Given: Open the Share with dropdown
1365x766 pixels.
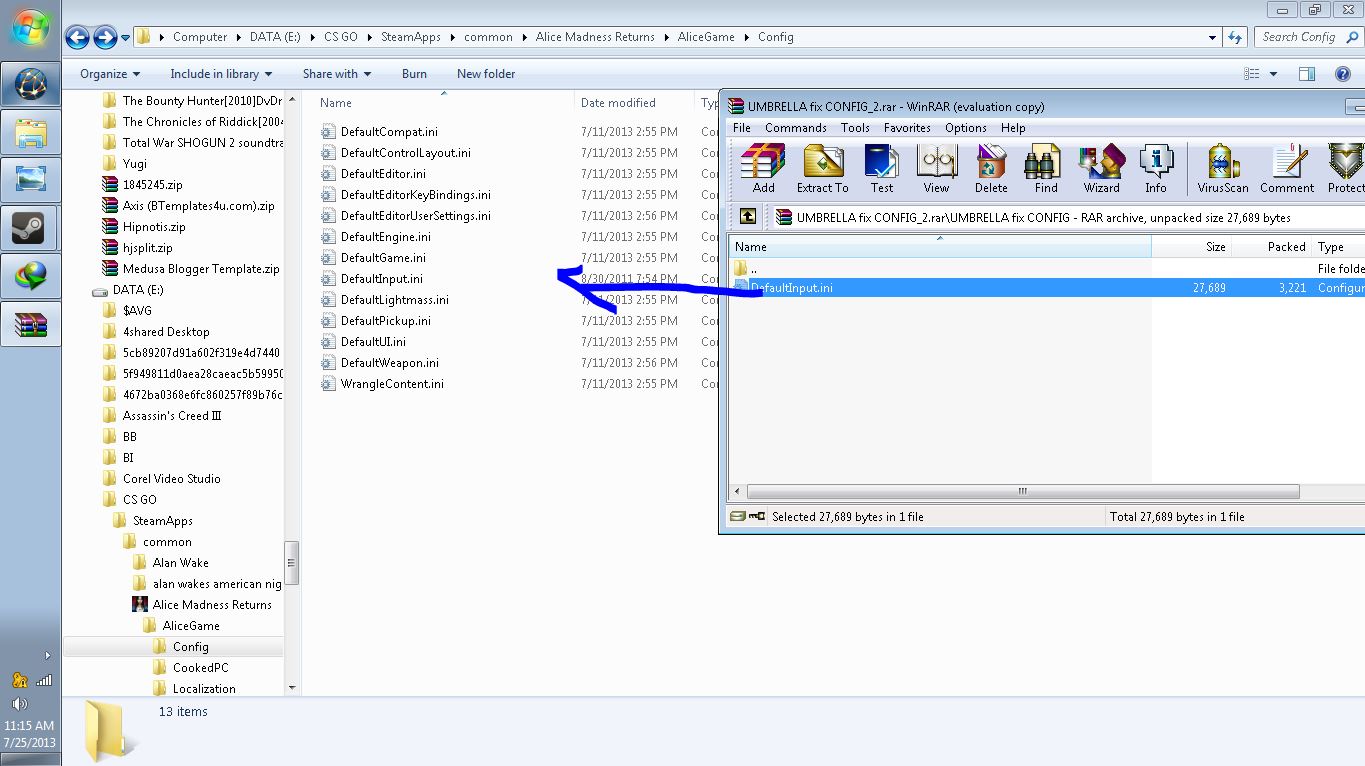Looking at the screenshot, I should (x=337, y=74).
